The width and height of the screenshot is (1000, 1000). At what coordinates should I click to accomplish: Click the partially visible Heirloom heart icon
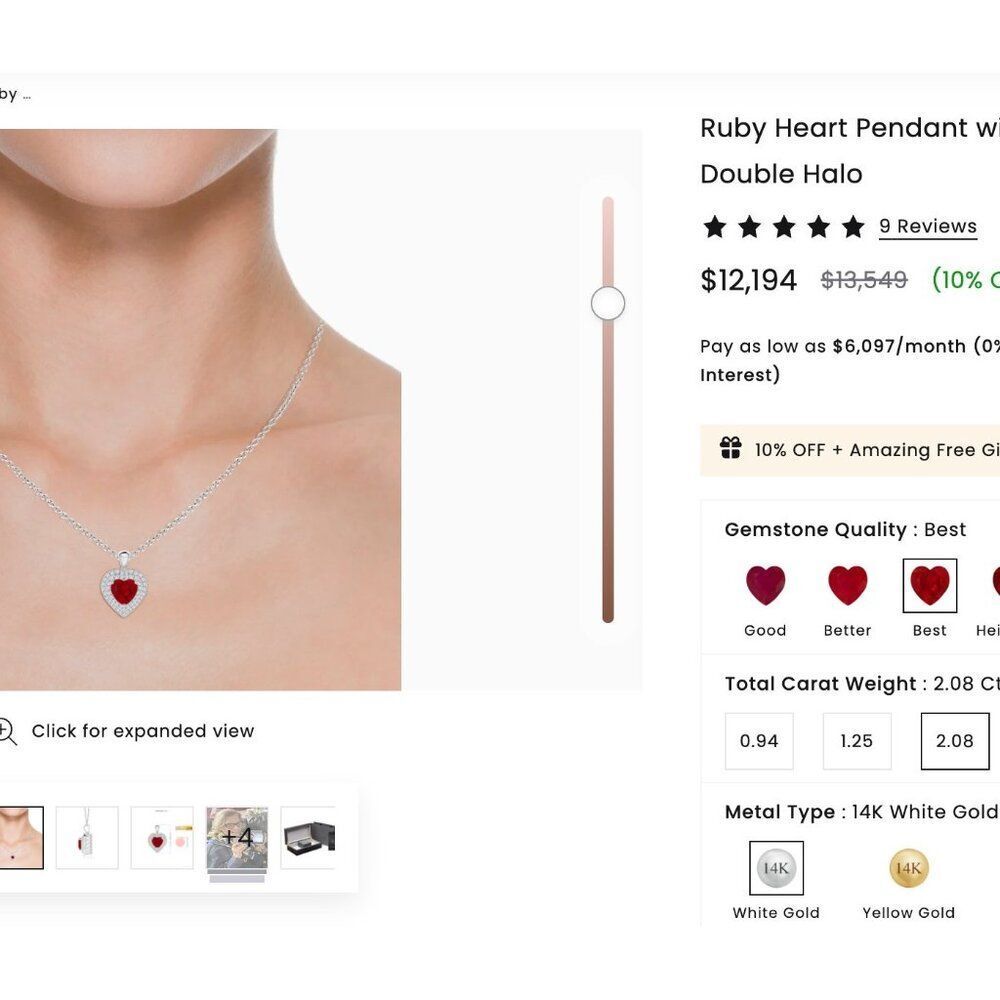pos(995,584)
